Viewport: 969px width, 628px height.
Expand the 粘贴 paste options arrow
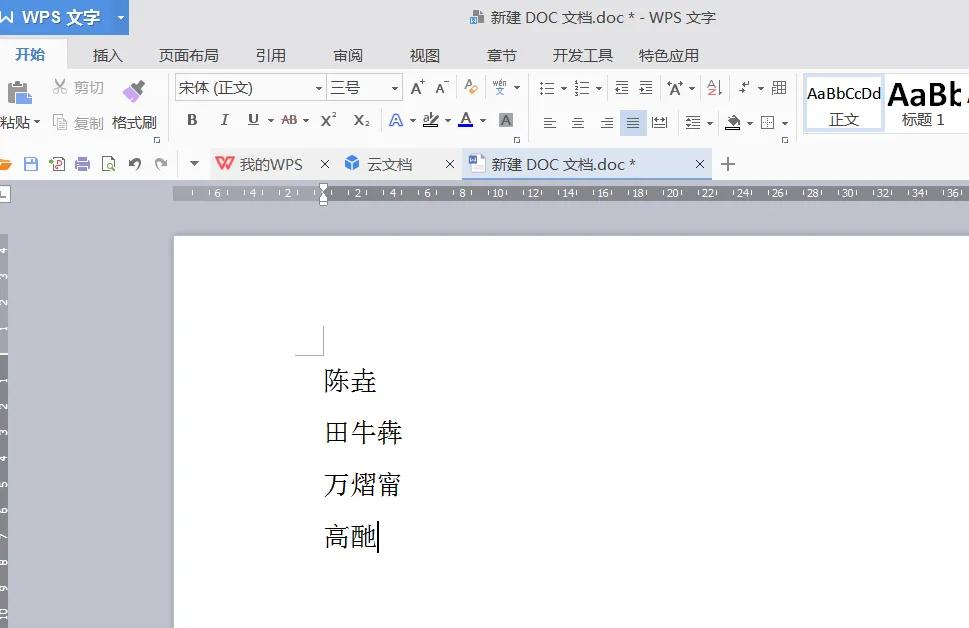37,122
